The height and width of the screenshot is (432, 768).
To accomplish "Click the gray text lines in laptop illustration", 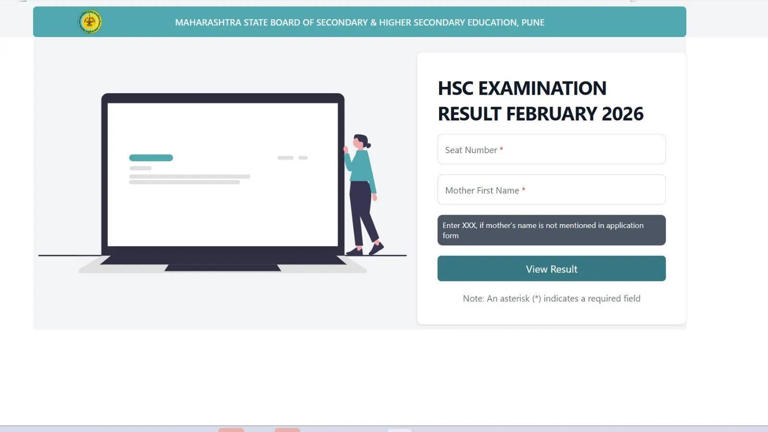I will pos(189,179).
